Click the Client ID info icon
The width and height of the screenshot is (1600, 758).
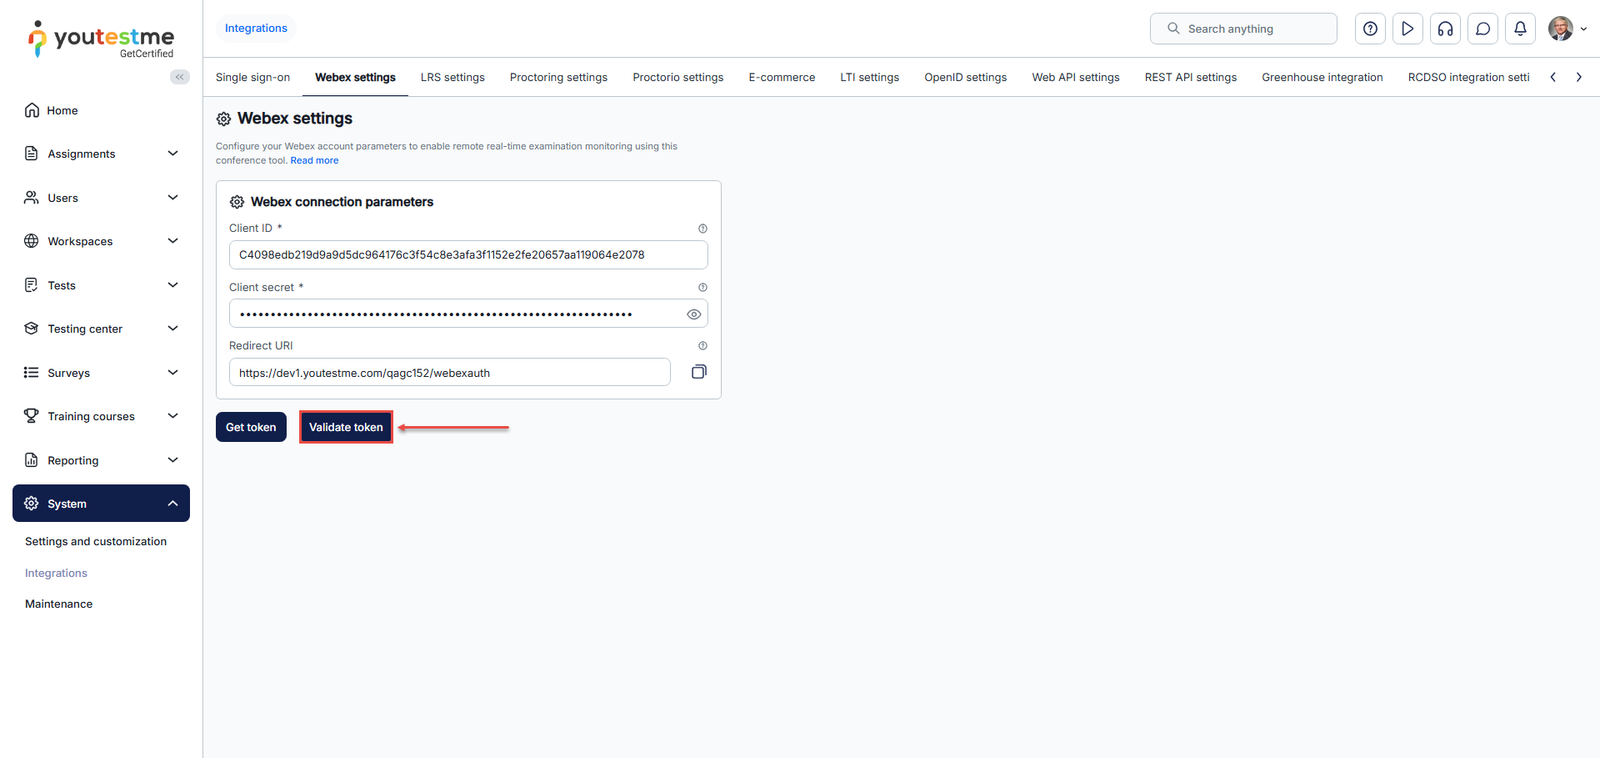pos(702,229)
